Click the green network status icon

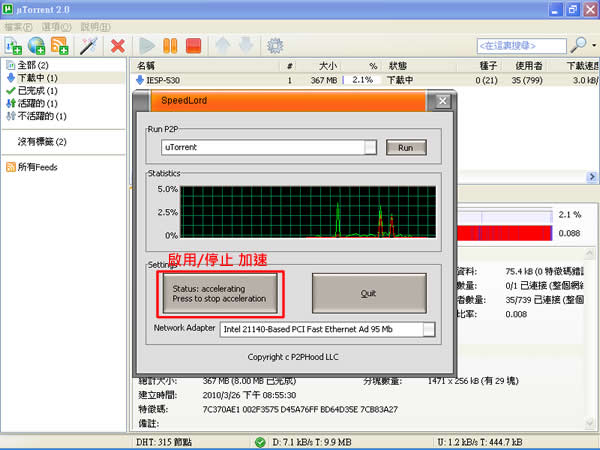click(x=260, y=442)
